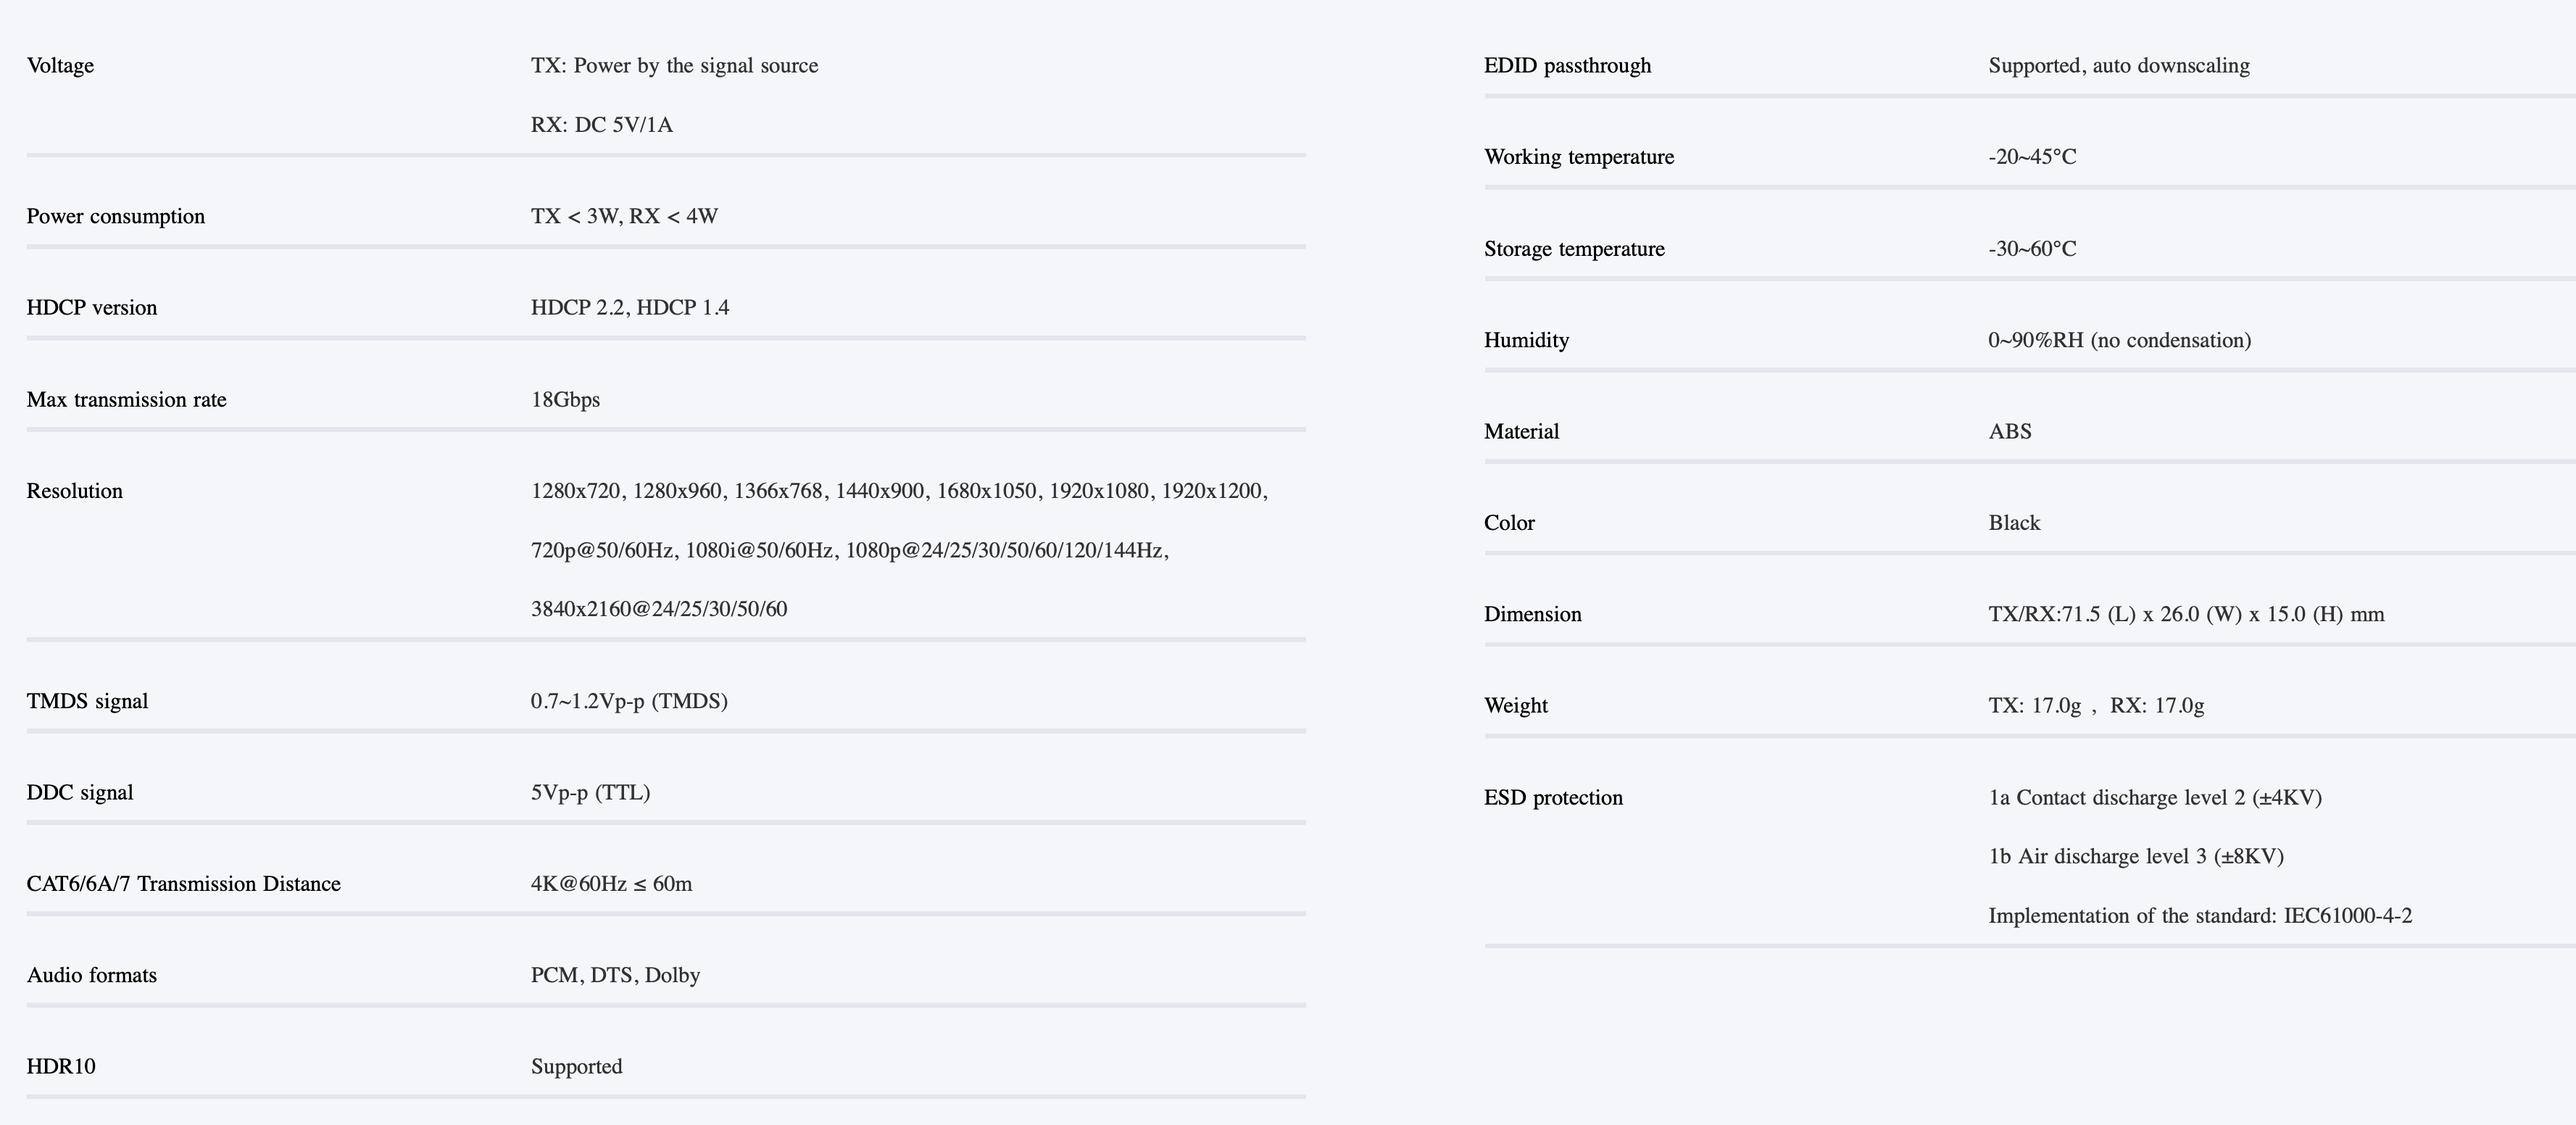Click the CAT6/6A/7 Transmission Distance label
The image size is (2576, 1125).
(183, 884)
